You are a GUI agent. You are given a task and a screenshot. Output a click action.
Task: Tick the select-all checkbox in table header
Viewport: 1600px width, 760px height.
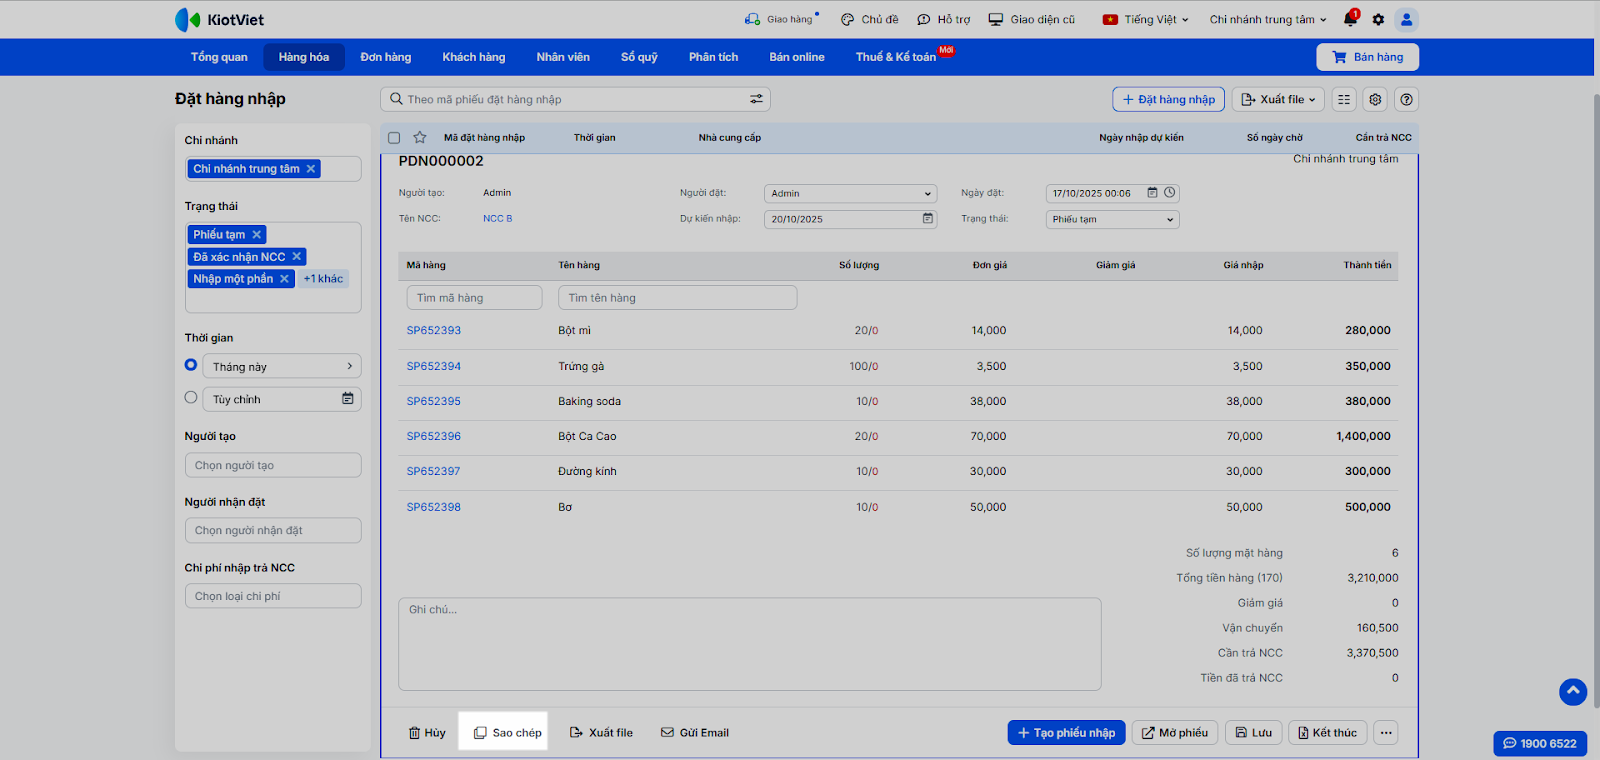394,138
